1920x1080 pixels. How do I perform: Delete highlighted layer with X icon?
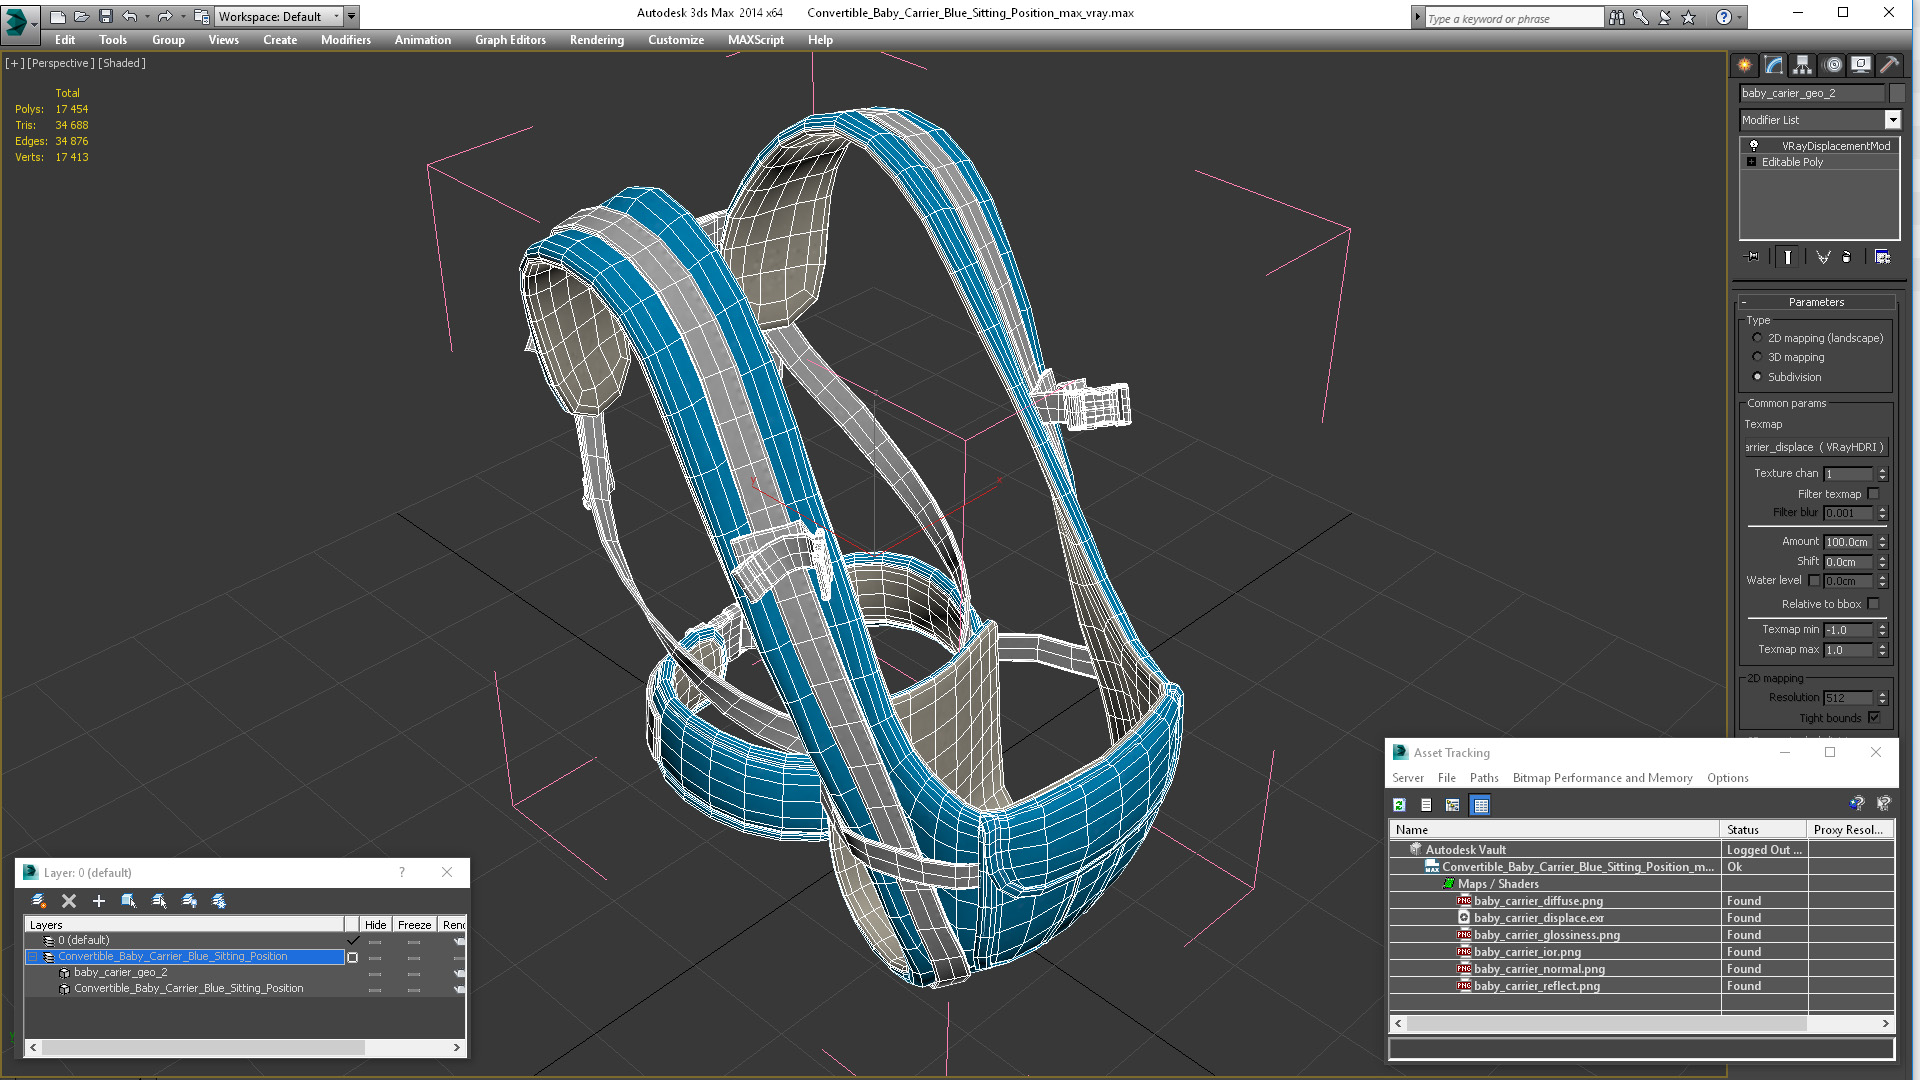(69, 901)
